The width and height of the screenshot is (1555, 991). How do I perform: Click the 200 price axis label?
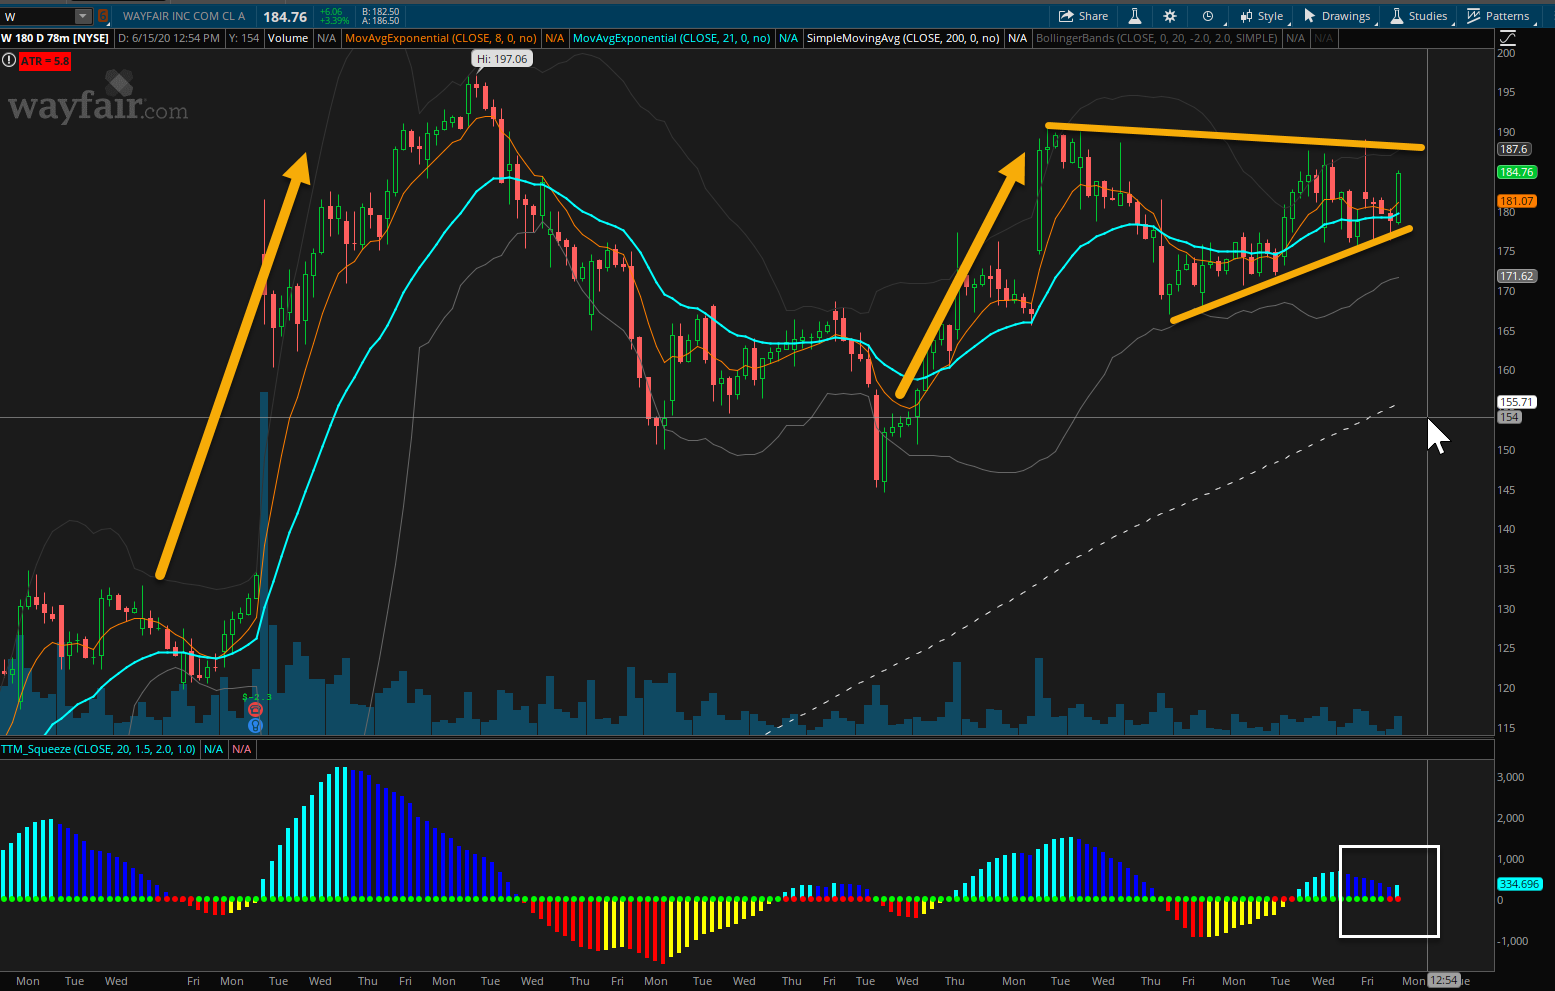click(1506, 53)
